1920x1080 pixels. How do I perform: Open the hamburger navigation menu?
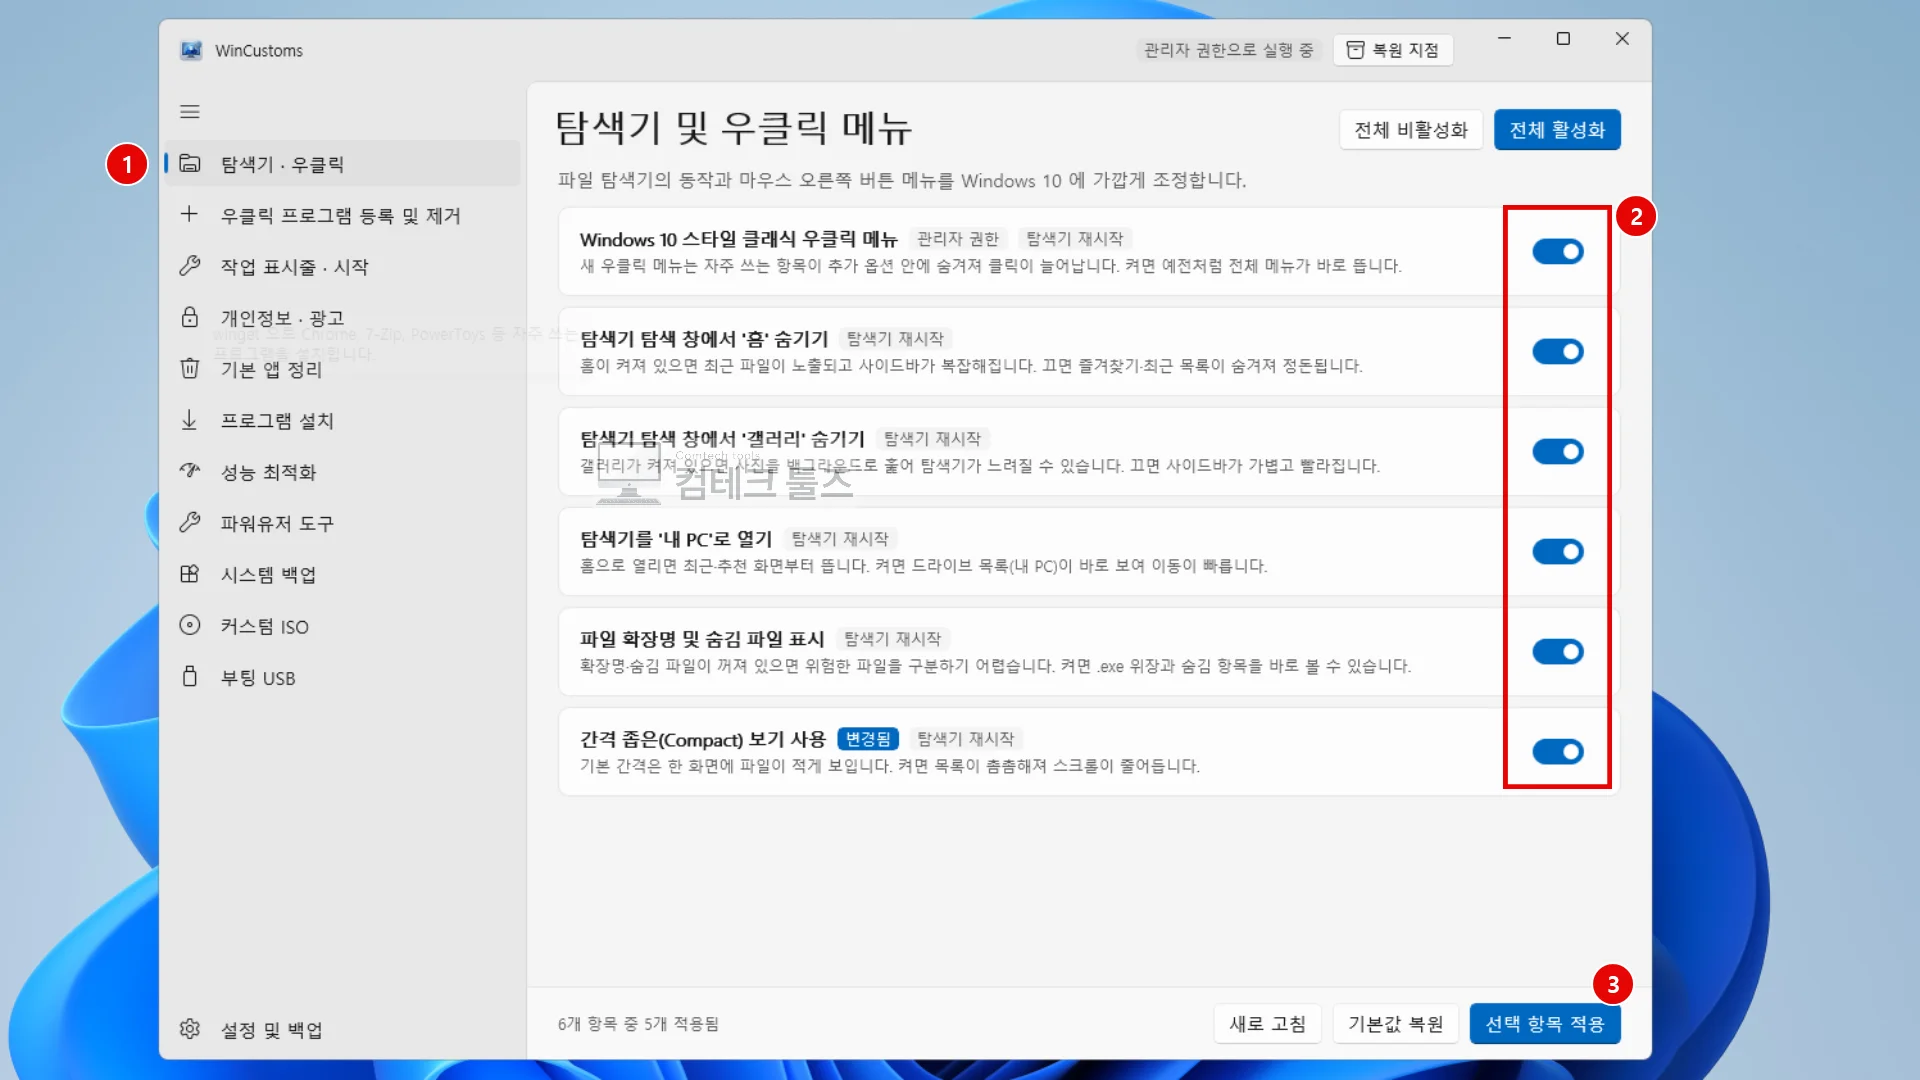coord(190,112)
